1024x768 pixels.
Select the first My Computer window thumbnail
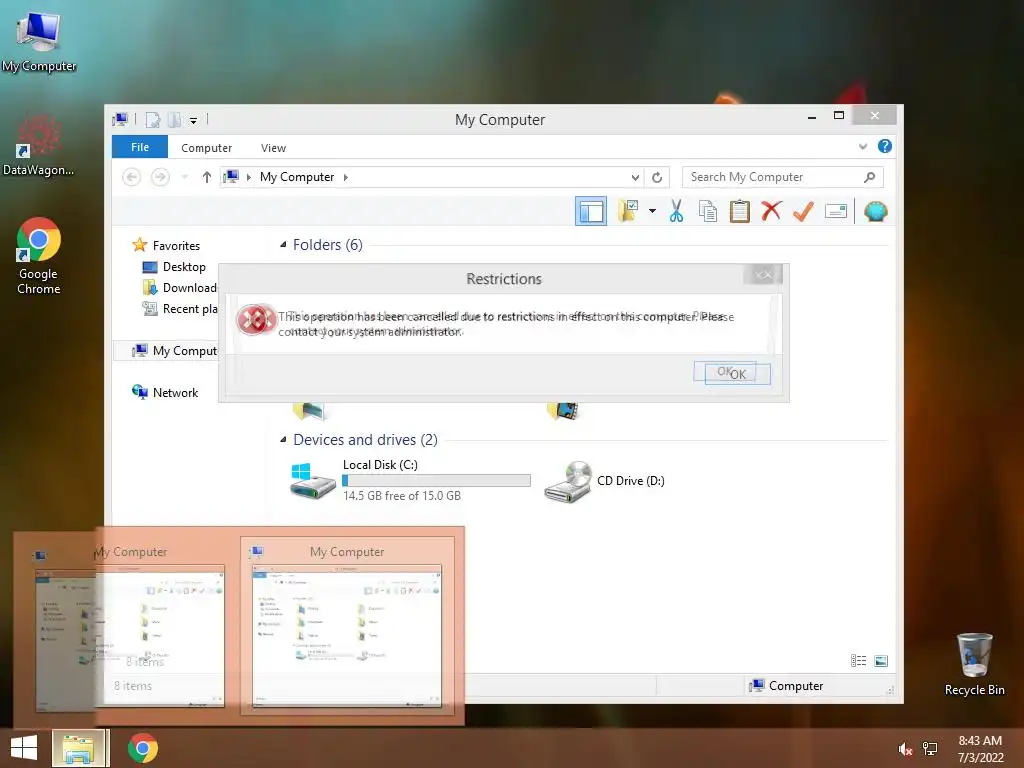pos(129,626)
